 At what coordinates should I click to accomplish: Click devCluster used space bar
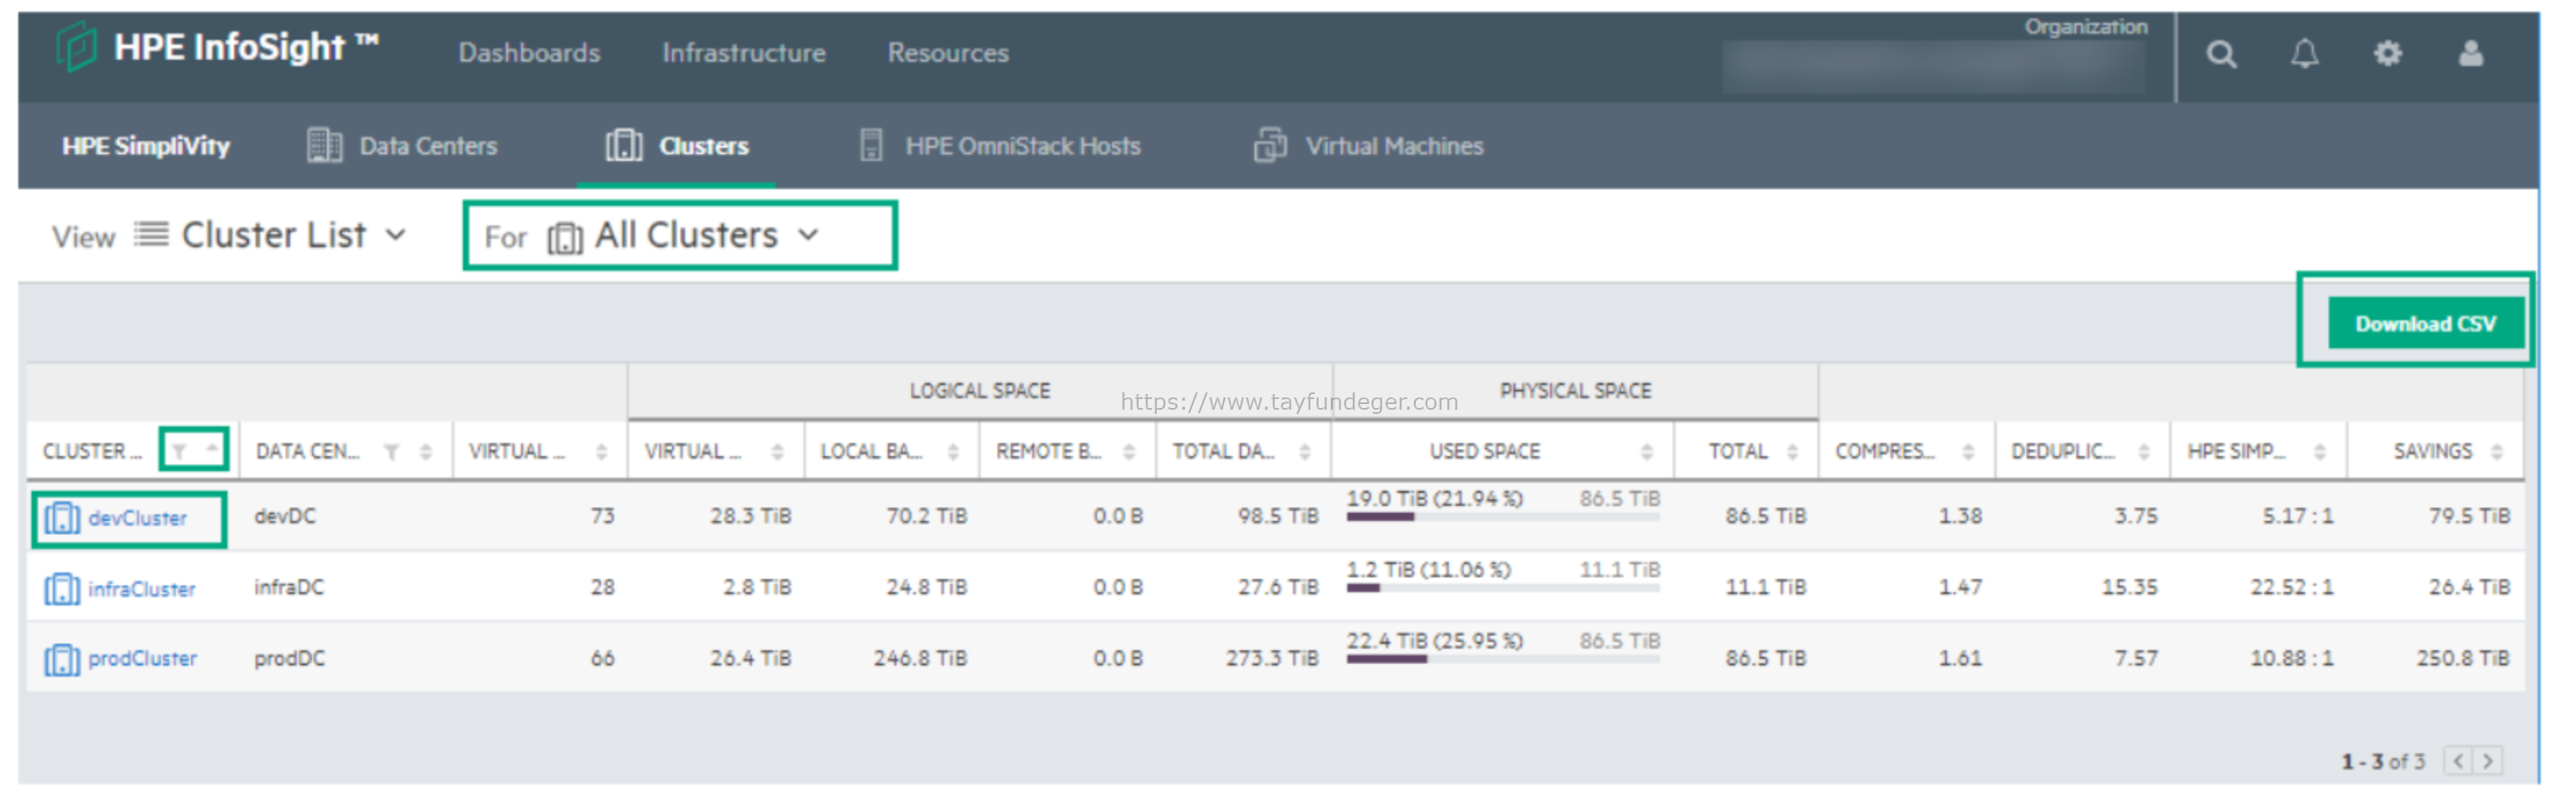point(1502,517)
